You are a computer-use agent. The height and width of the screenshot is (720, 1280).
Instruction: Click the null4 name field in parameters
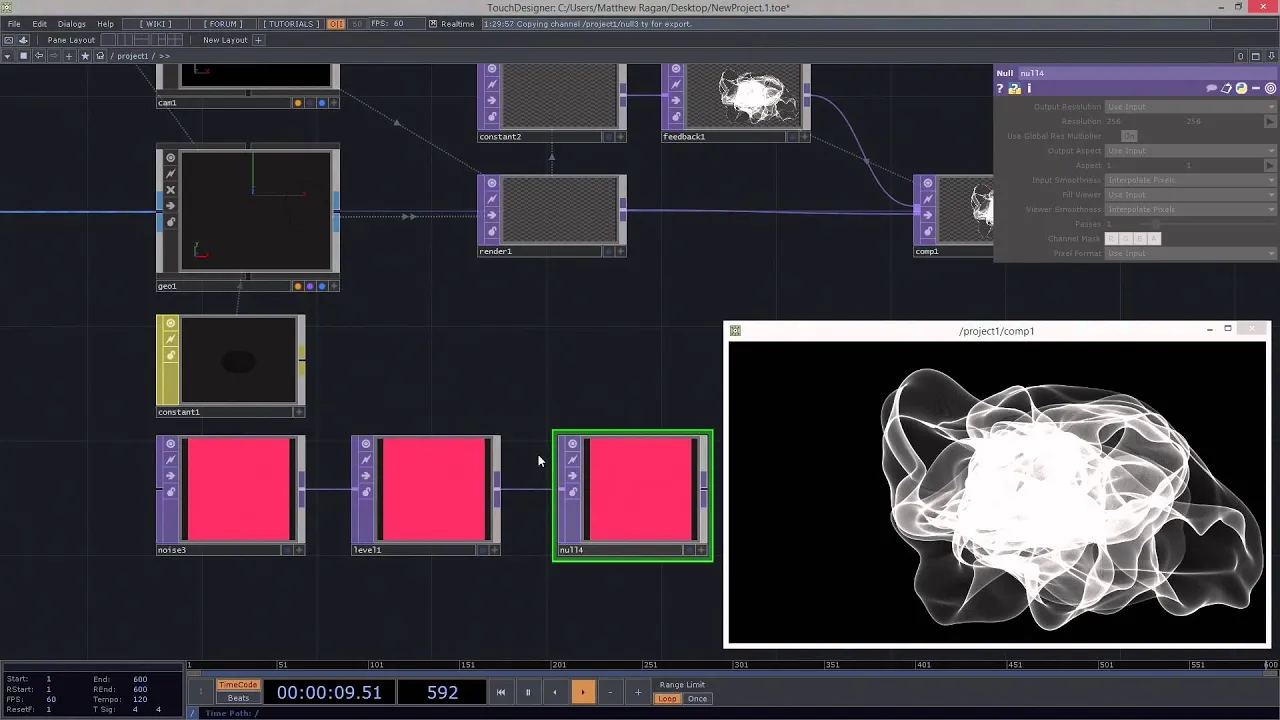(1146, 73)
